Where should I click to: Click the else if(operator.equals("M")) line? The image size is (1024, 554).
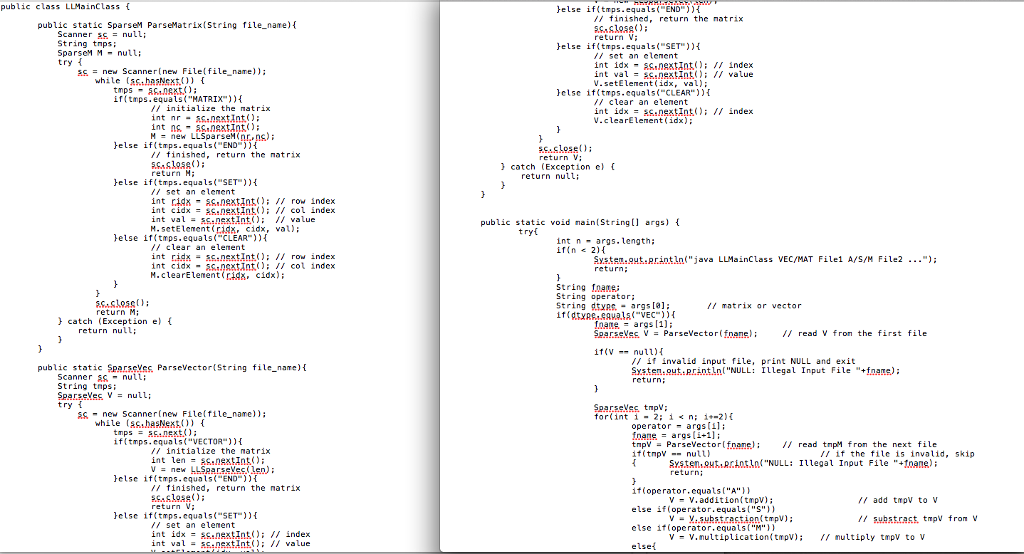703,528
